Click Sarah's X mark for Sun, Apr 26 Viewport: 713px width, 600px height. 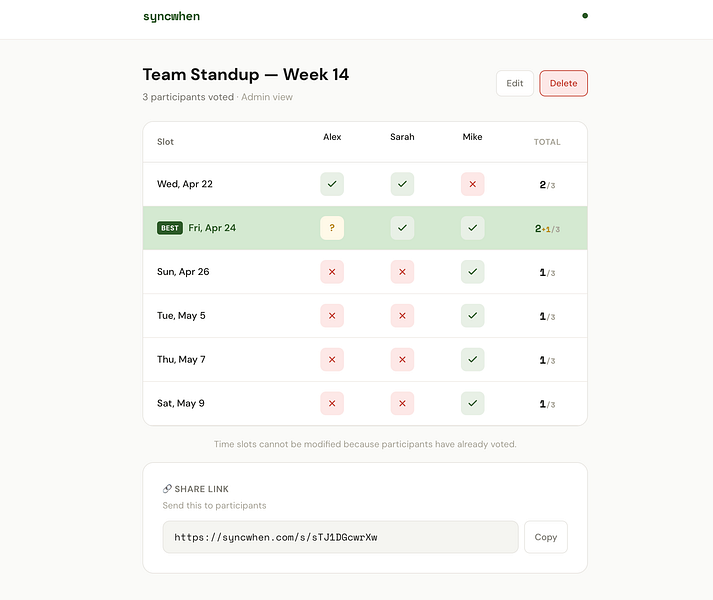point(402,272)
